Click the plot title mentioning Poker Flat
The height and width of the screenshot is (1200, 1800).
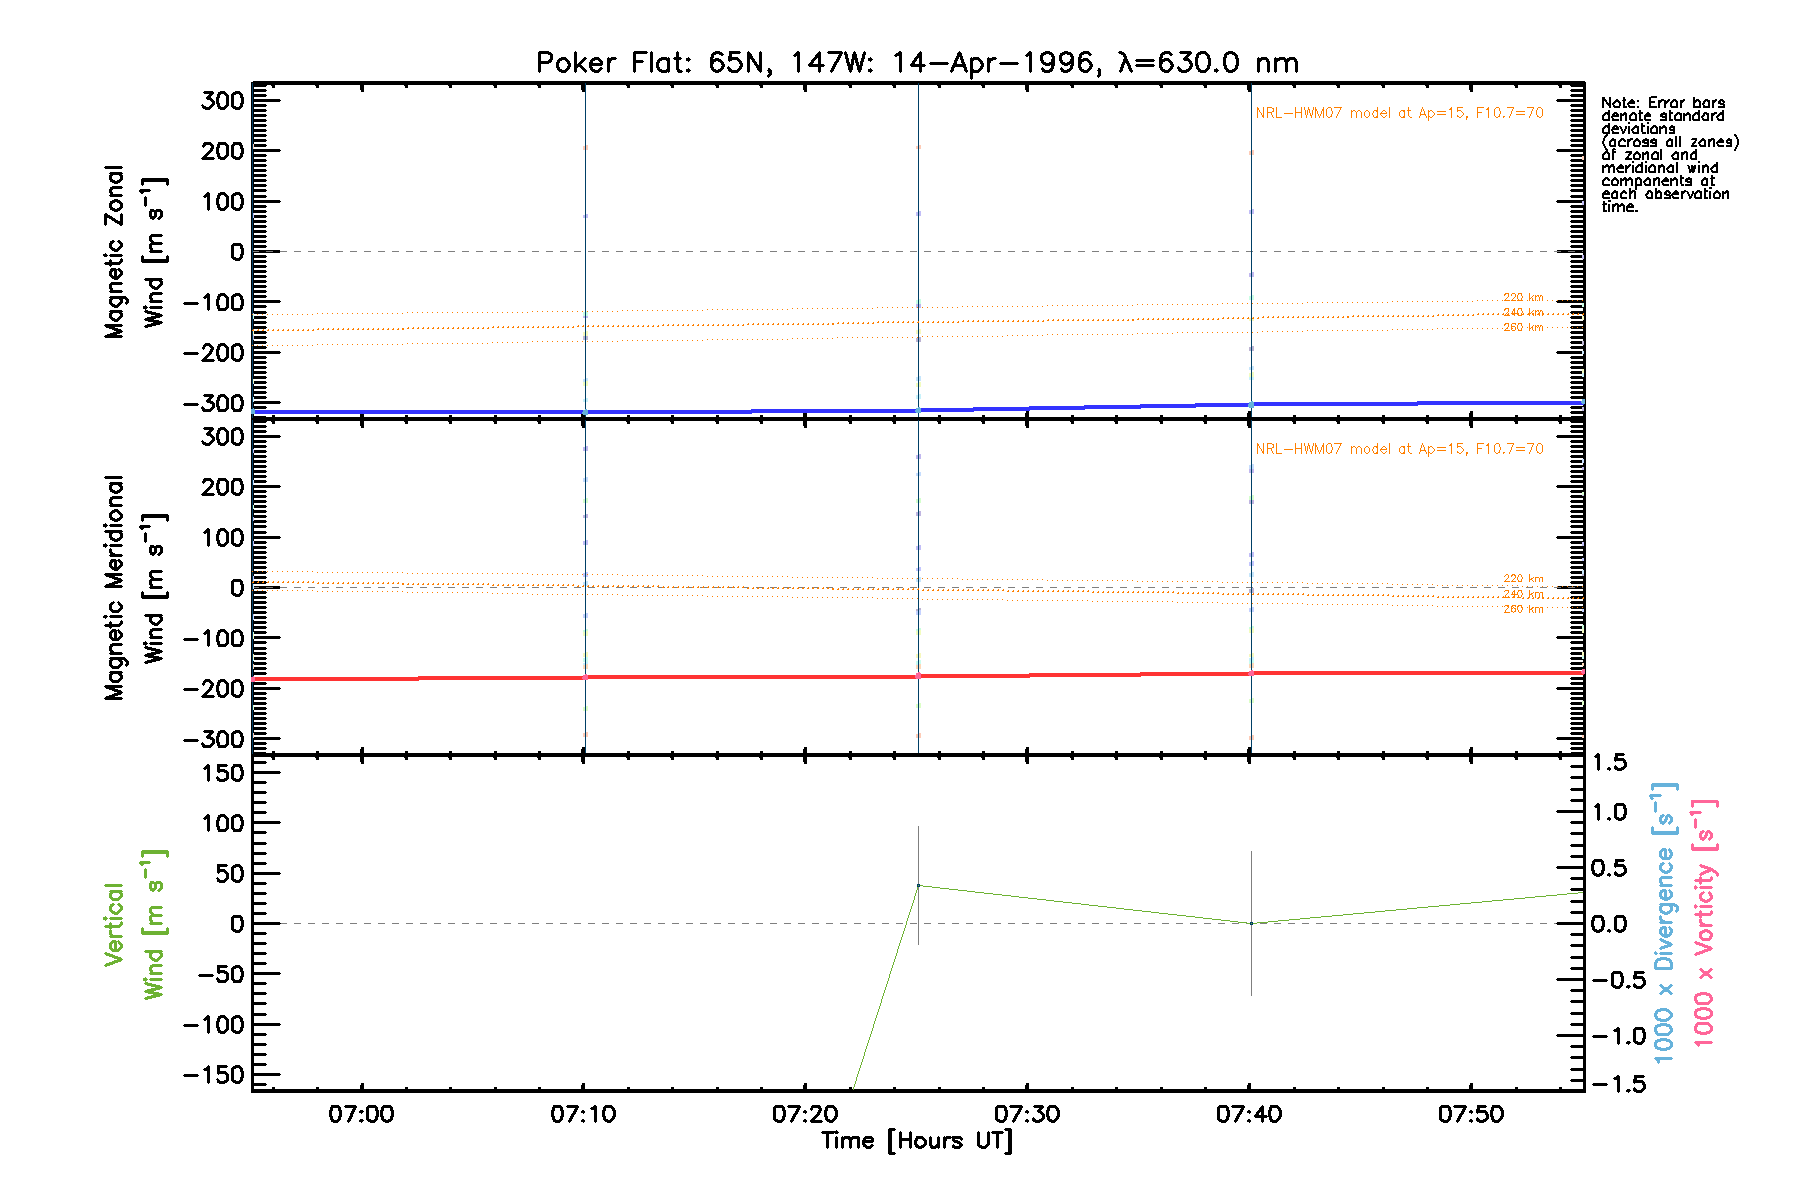[x=917, y=63]
